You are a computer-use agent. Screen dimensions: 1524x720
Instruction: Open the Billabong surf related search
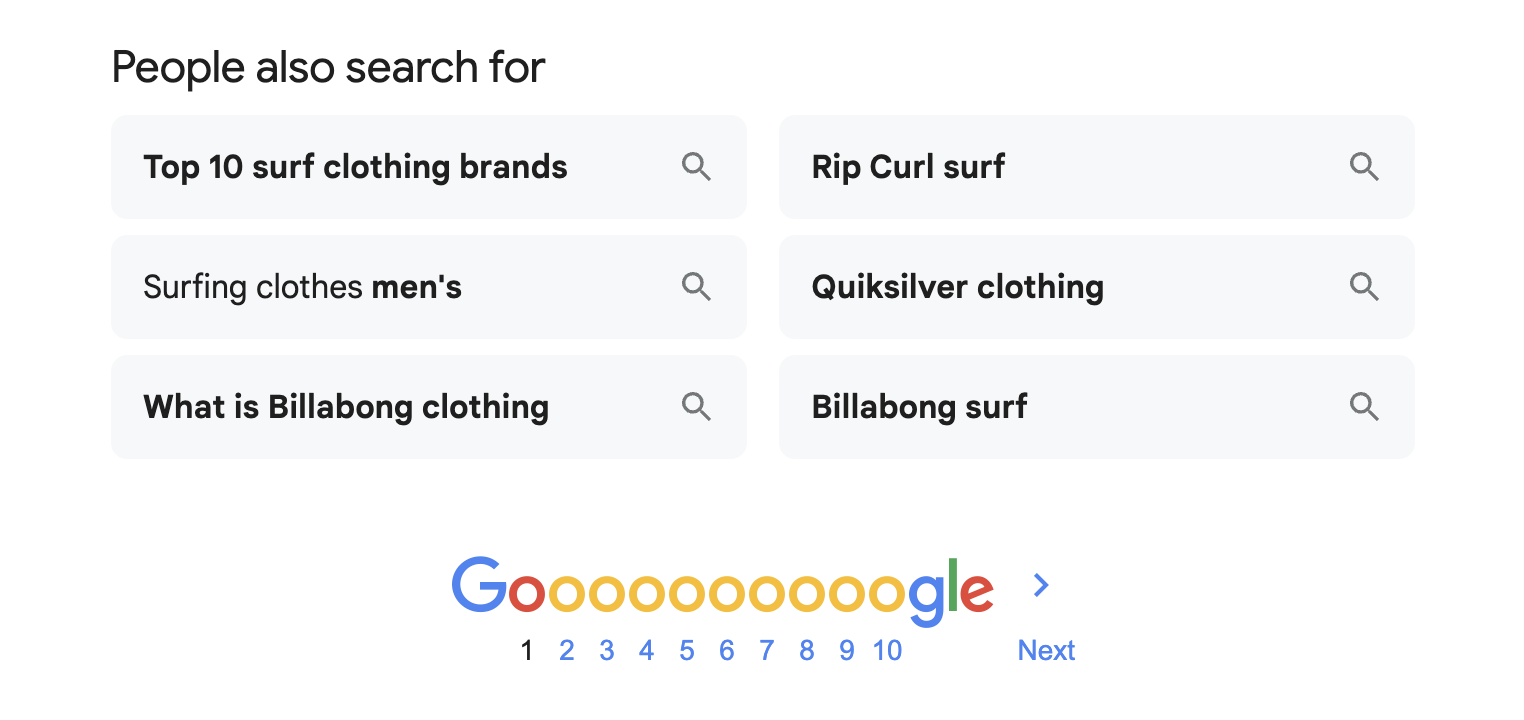[x=919, y=407]
